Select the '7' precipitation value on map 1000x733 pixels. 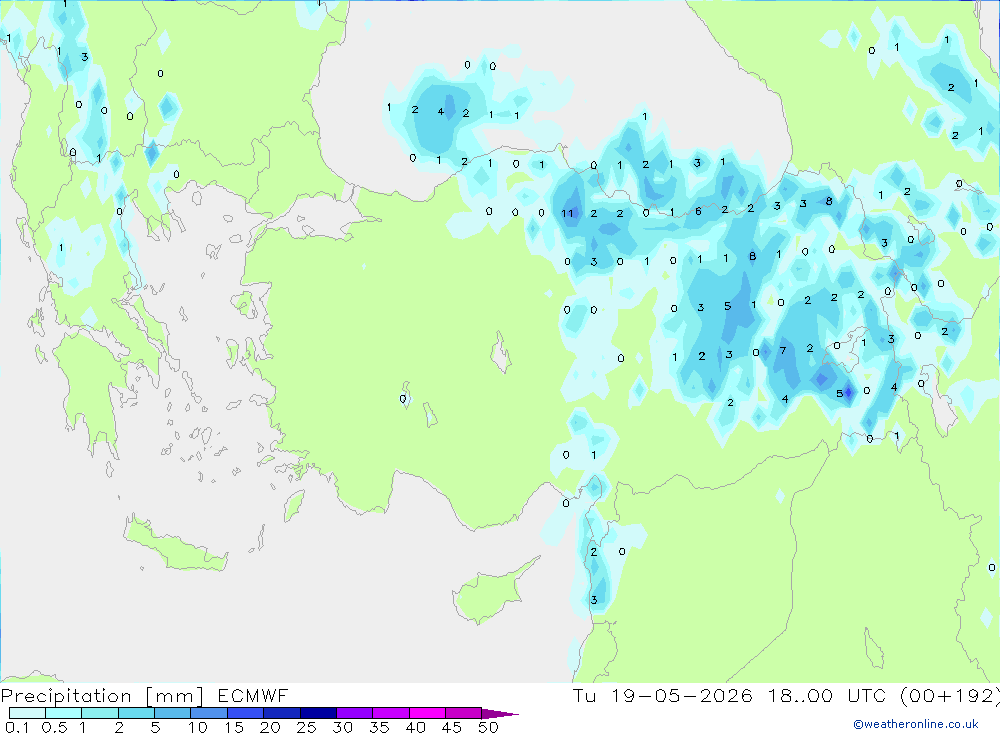click(x=783, y=350)
